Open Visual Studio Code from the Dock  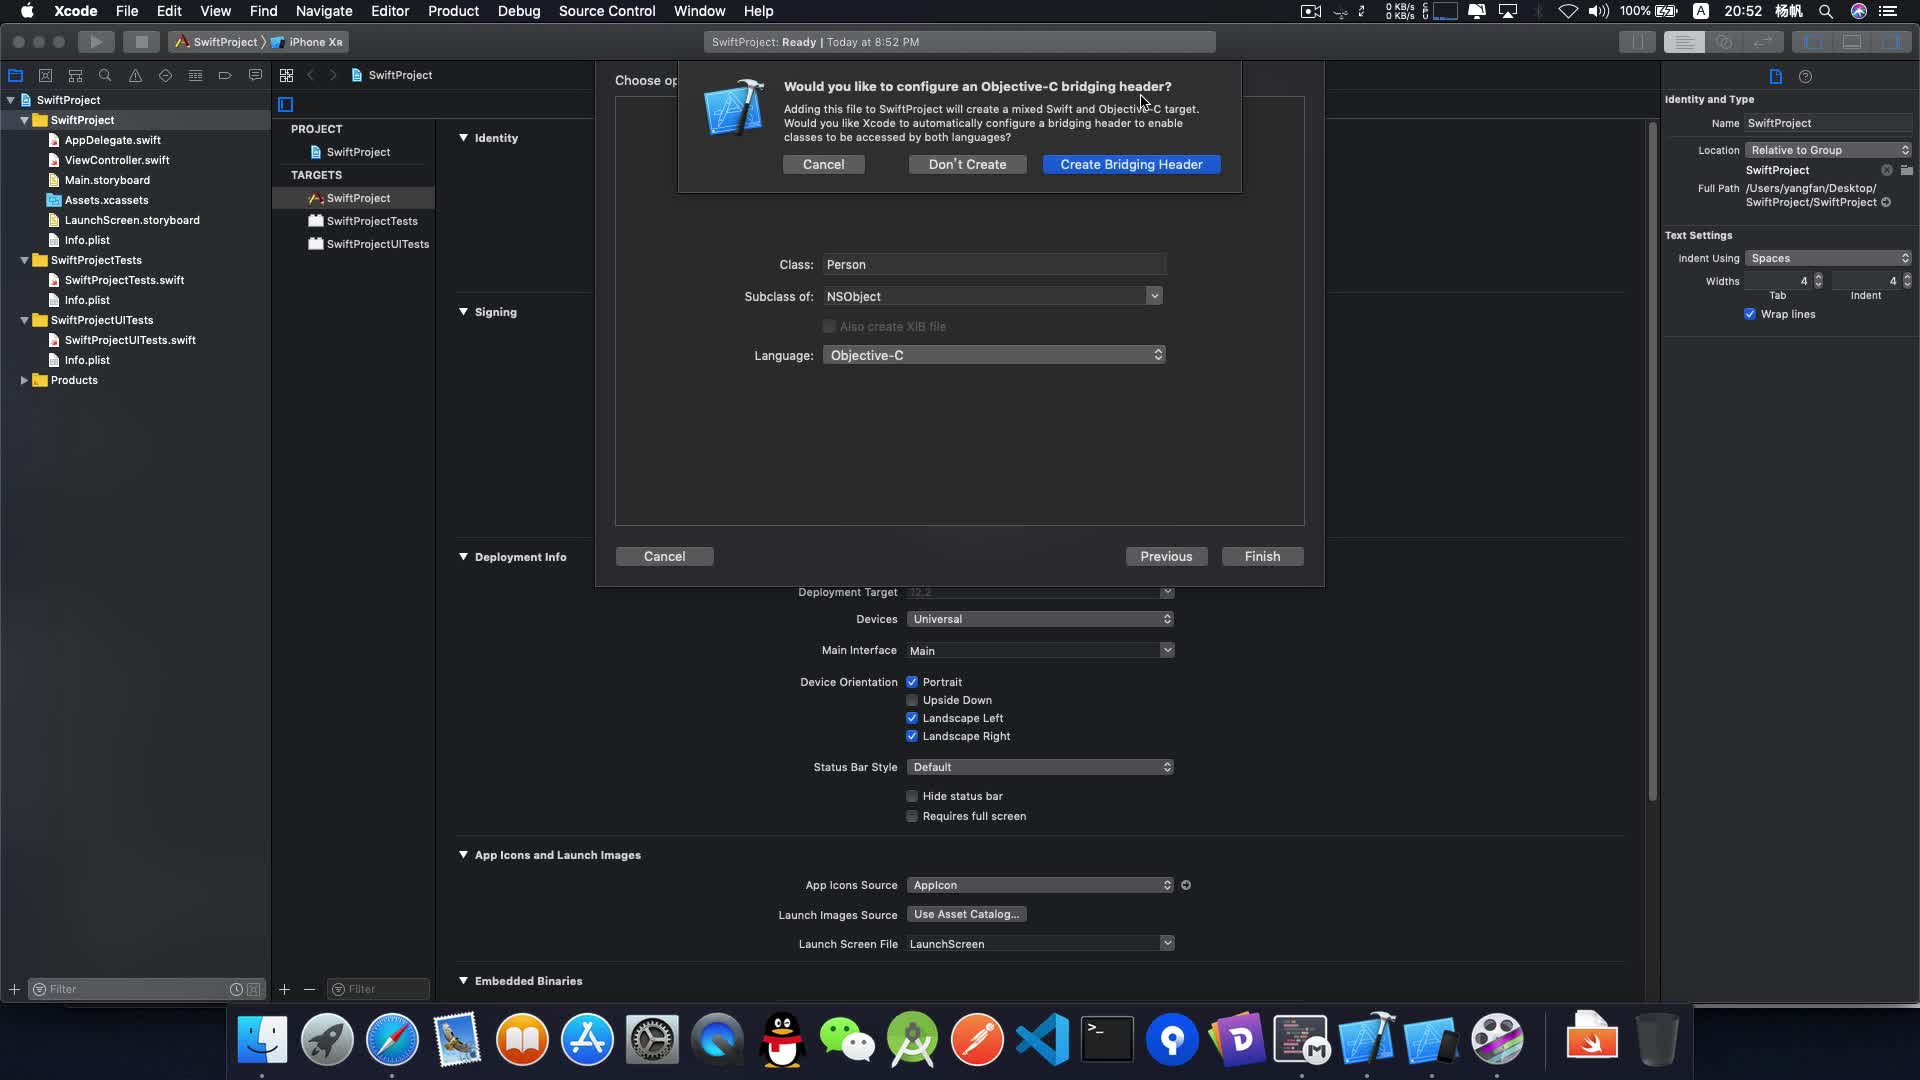1042,1040
